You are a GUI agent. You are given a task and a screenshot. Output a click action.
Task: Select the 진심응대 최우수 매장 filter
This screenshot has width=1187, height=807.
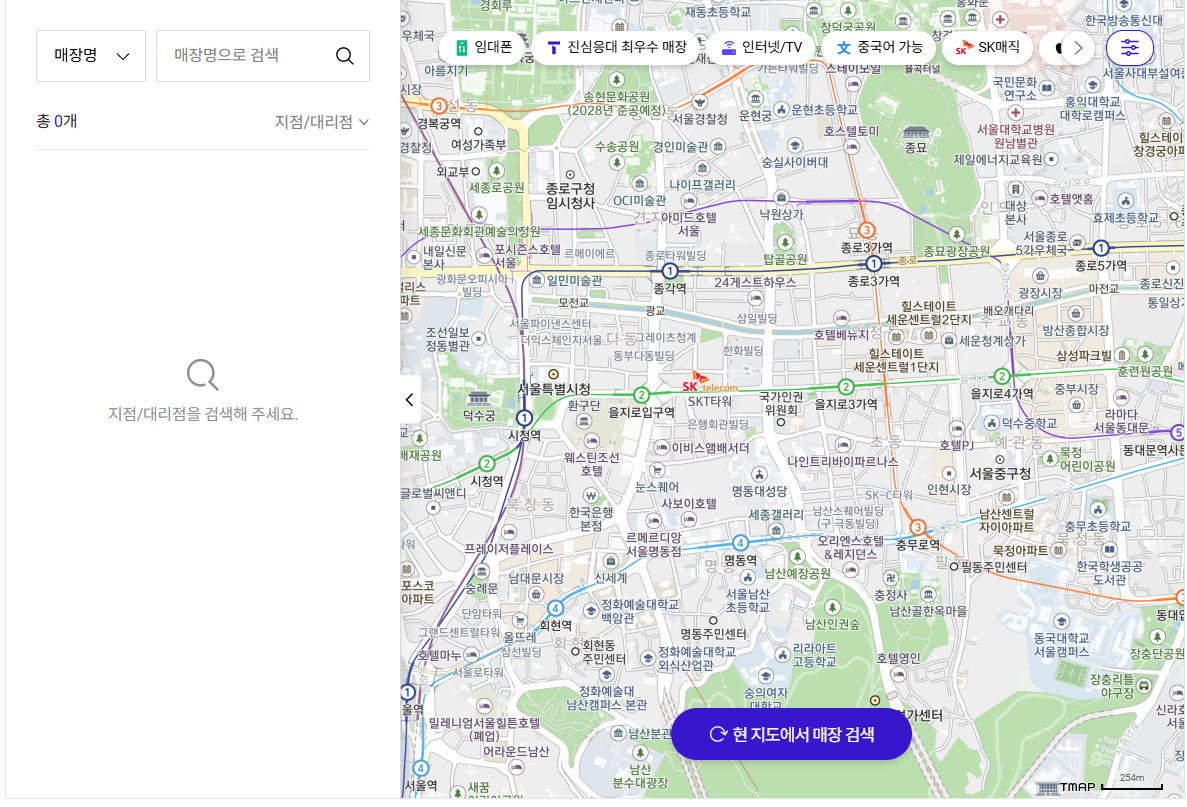point(613,47)
